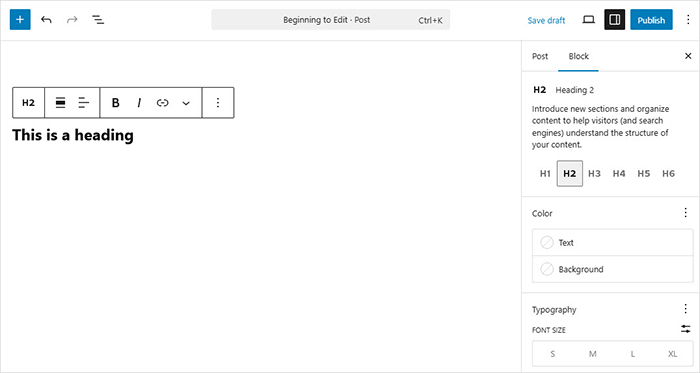Open the document overview list view
The width and height of the screenshot is (700, 373).
[98, 20]
